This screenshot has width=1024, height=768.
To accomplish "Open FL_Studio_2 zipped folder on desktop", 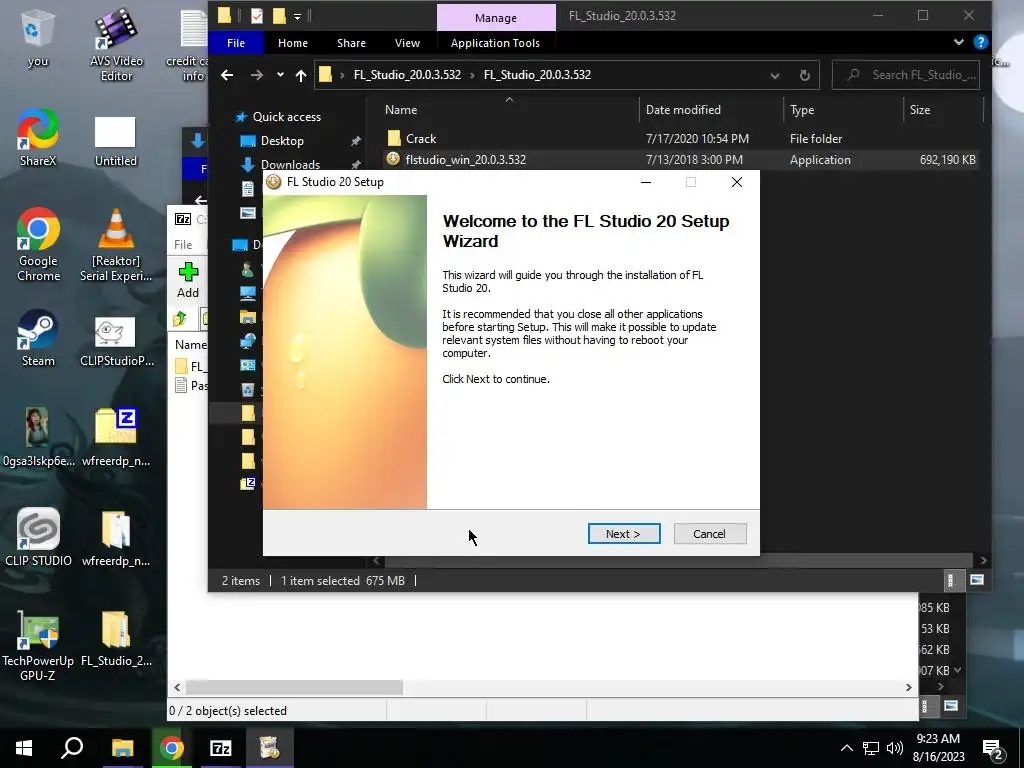I will (116, 639).
